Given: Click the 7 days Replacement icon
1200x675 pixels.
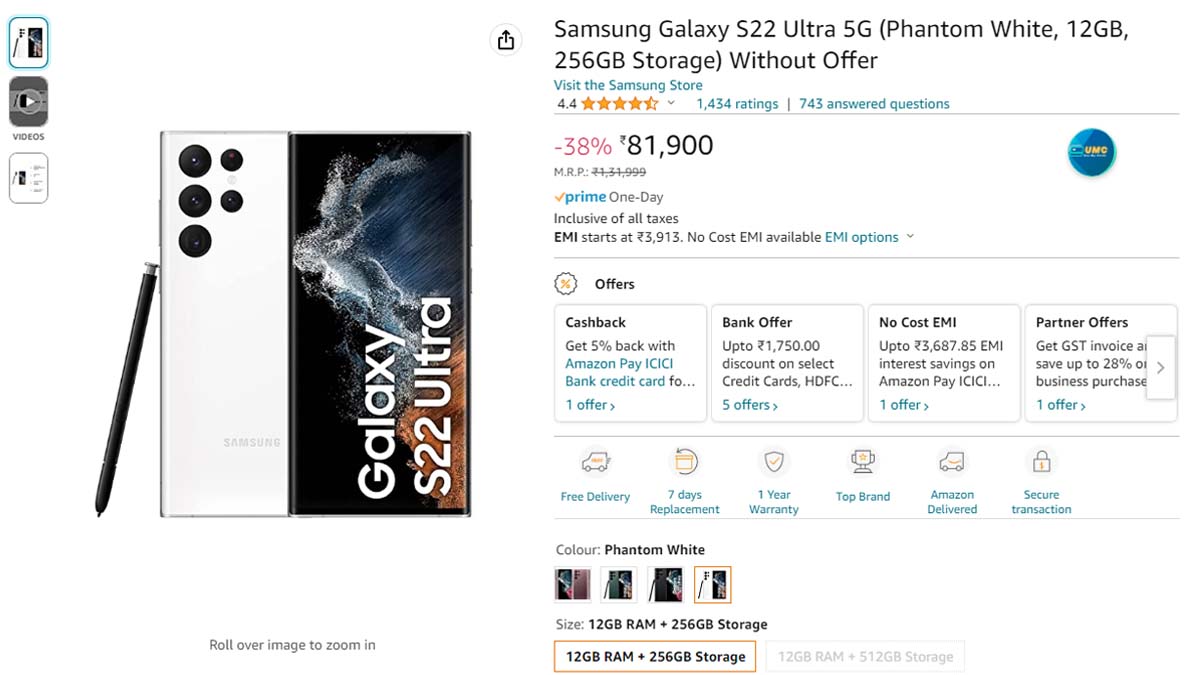Looking at the screenshot, I should 685,462.
